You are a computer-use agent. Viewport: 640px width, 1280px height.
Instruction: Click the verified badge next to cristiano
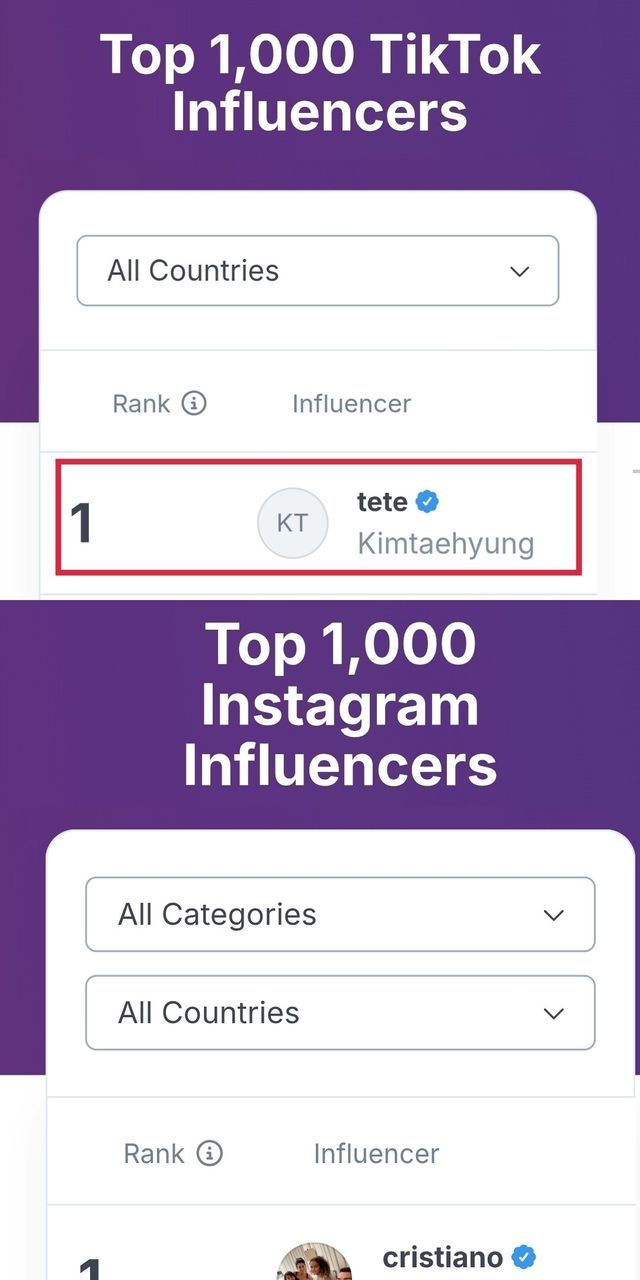click(524, 1257)
